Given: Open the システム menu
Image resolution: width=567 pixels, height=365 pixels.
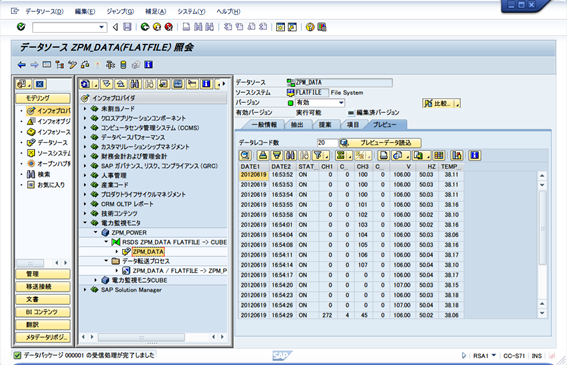Looking at the screenshot, I should coord(191,11).
